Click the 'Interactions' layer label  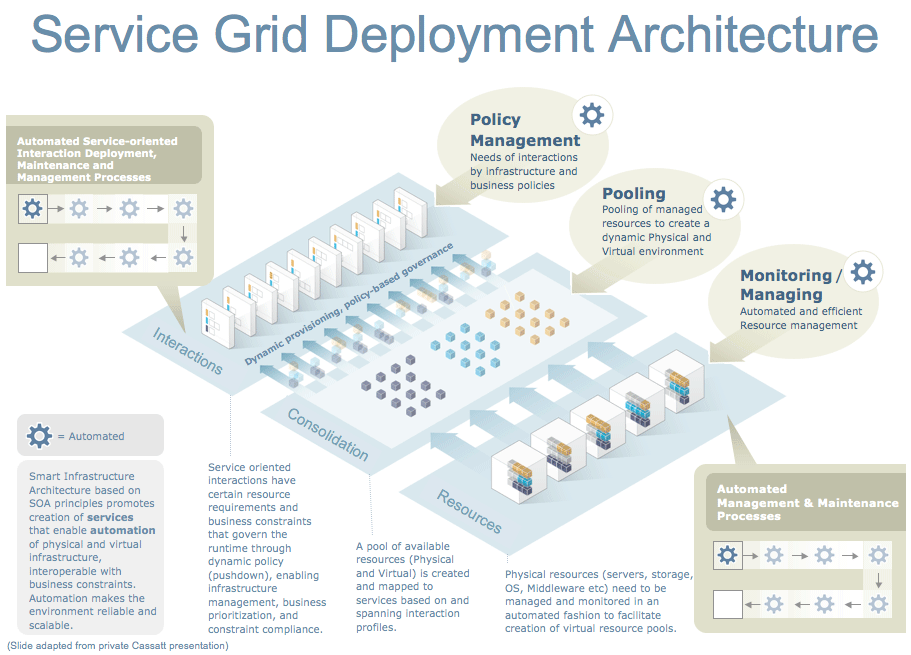point(188,350)
